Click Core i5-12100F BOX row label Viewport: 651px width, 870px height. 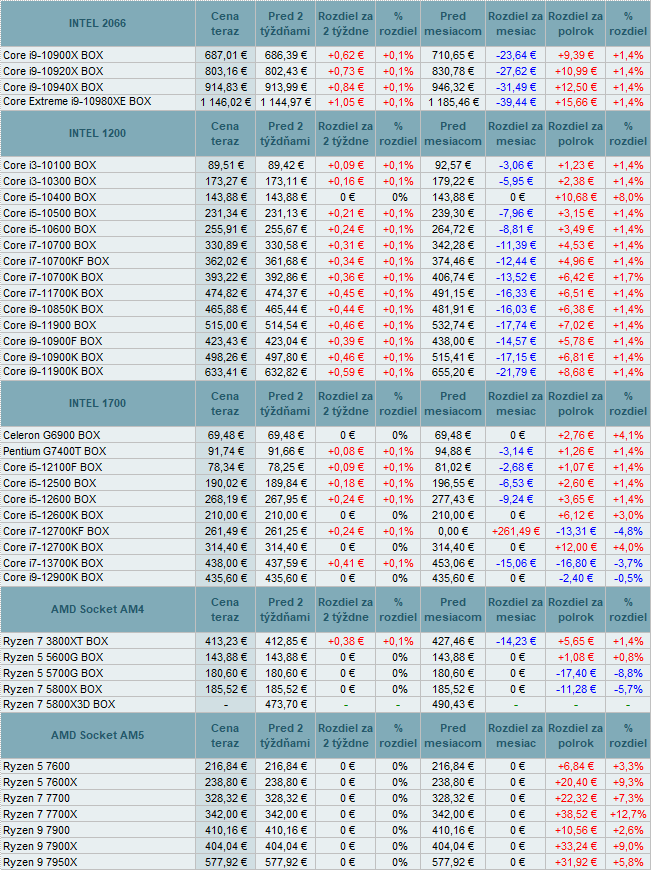point(53,468)
